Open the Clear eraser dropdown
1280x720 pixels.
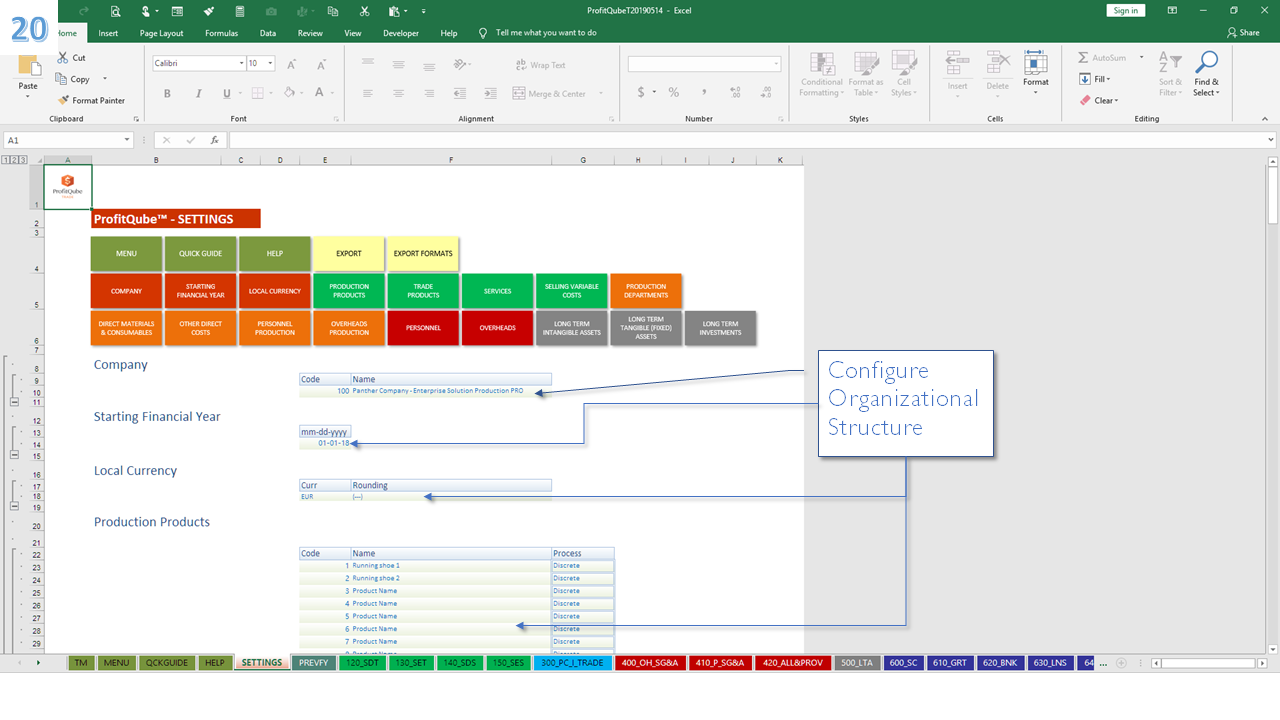[1099, 100]
